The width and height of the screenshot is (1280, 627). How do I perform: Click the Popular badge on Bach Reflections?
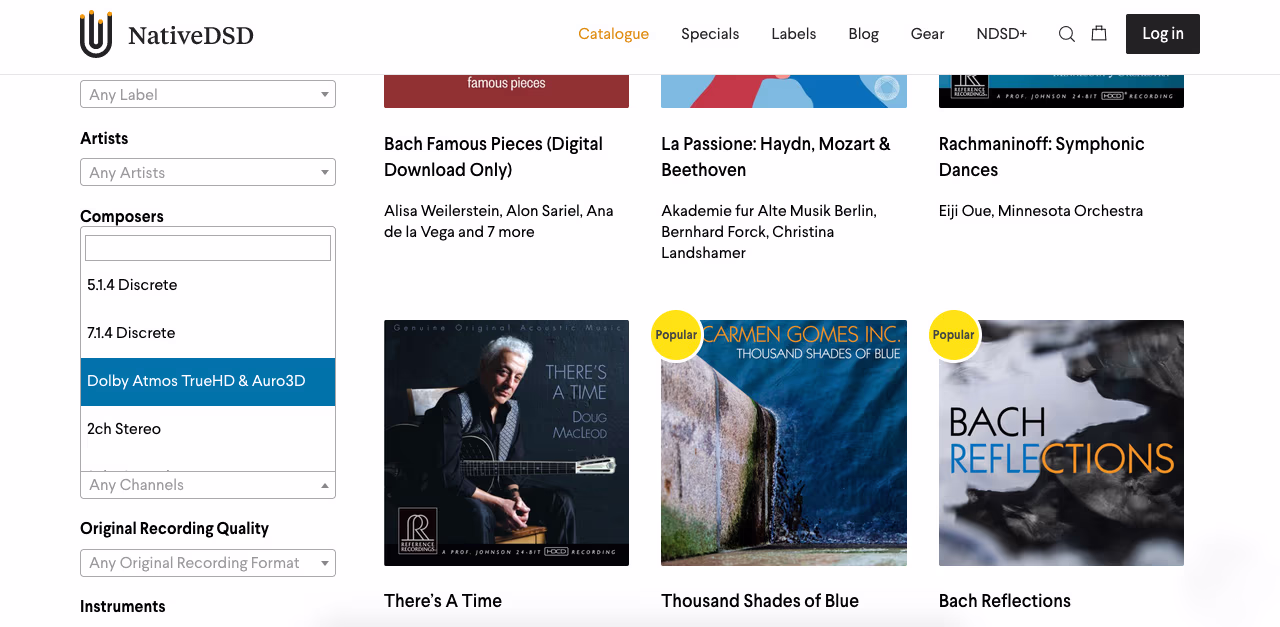point(954,335)
